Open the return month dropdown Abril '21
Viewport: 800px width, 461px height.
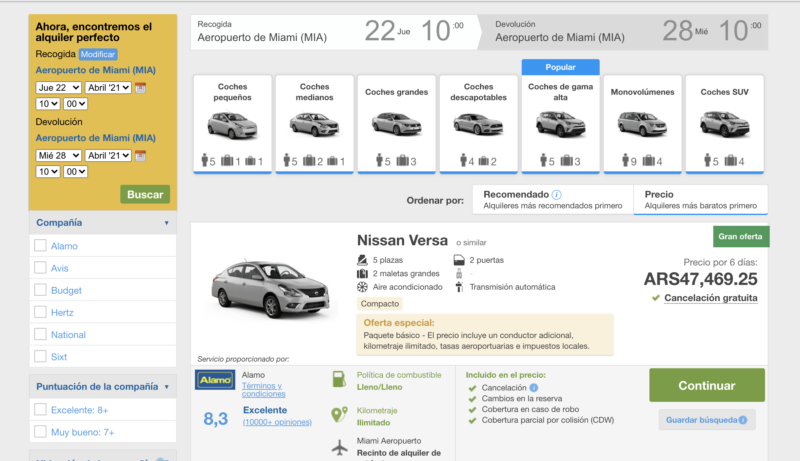pos(108,155)
